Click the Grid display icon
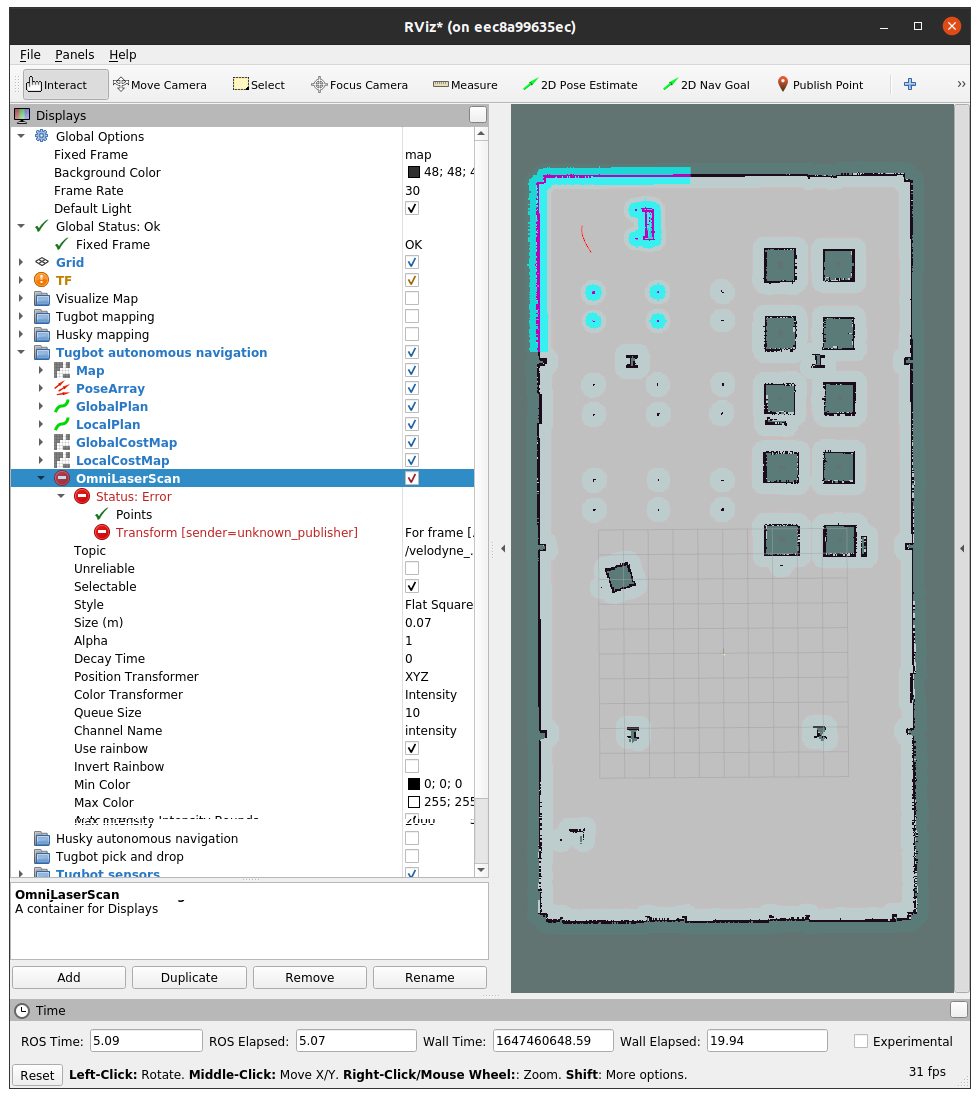980x1098 pixels. 42,262
